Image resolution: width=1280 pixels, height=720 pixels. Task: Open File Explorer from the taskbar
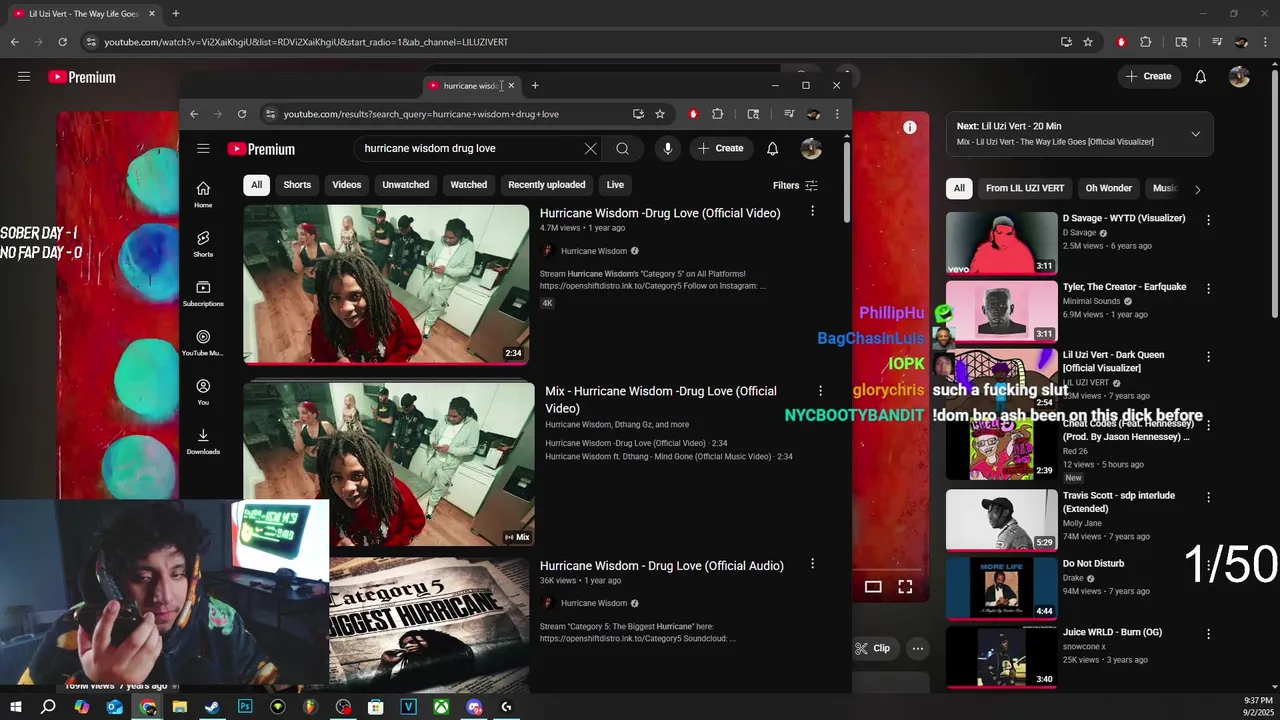coord(180,707)
